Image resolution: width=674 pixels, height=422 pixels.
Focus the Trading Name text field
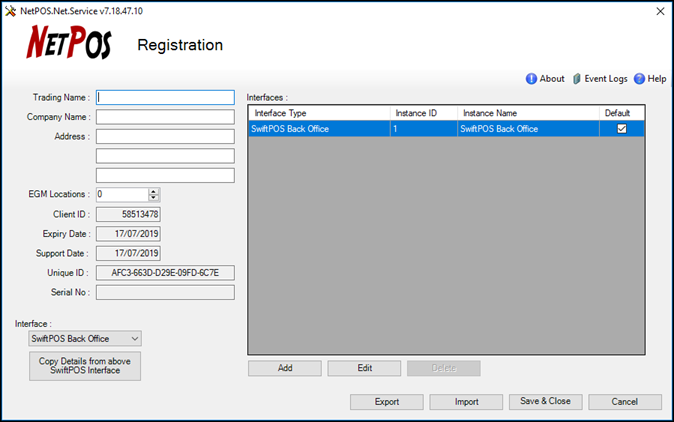click(165, 98)
